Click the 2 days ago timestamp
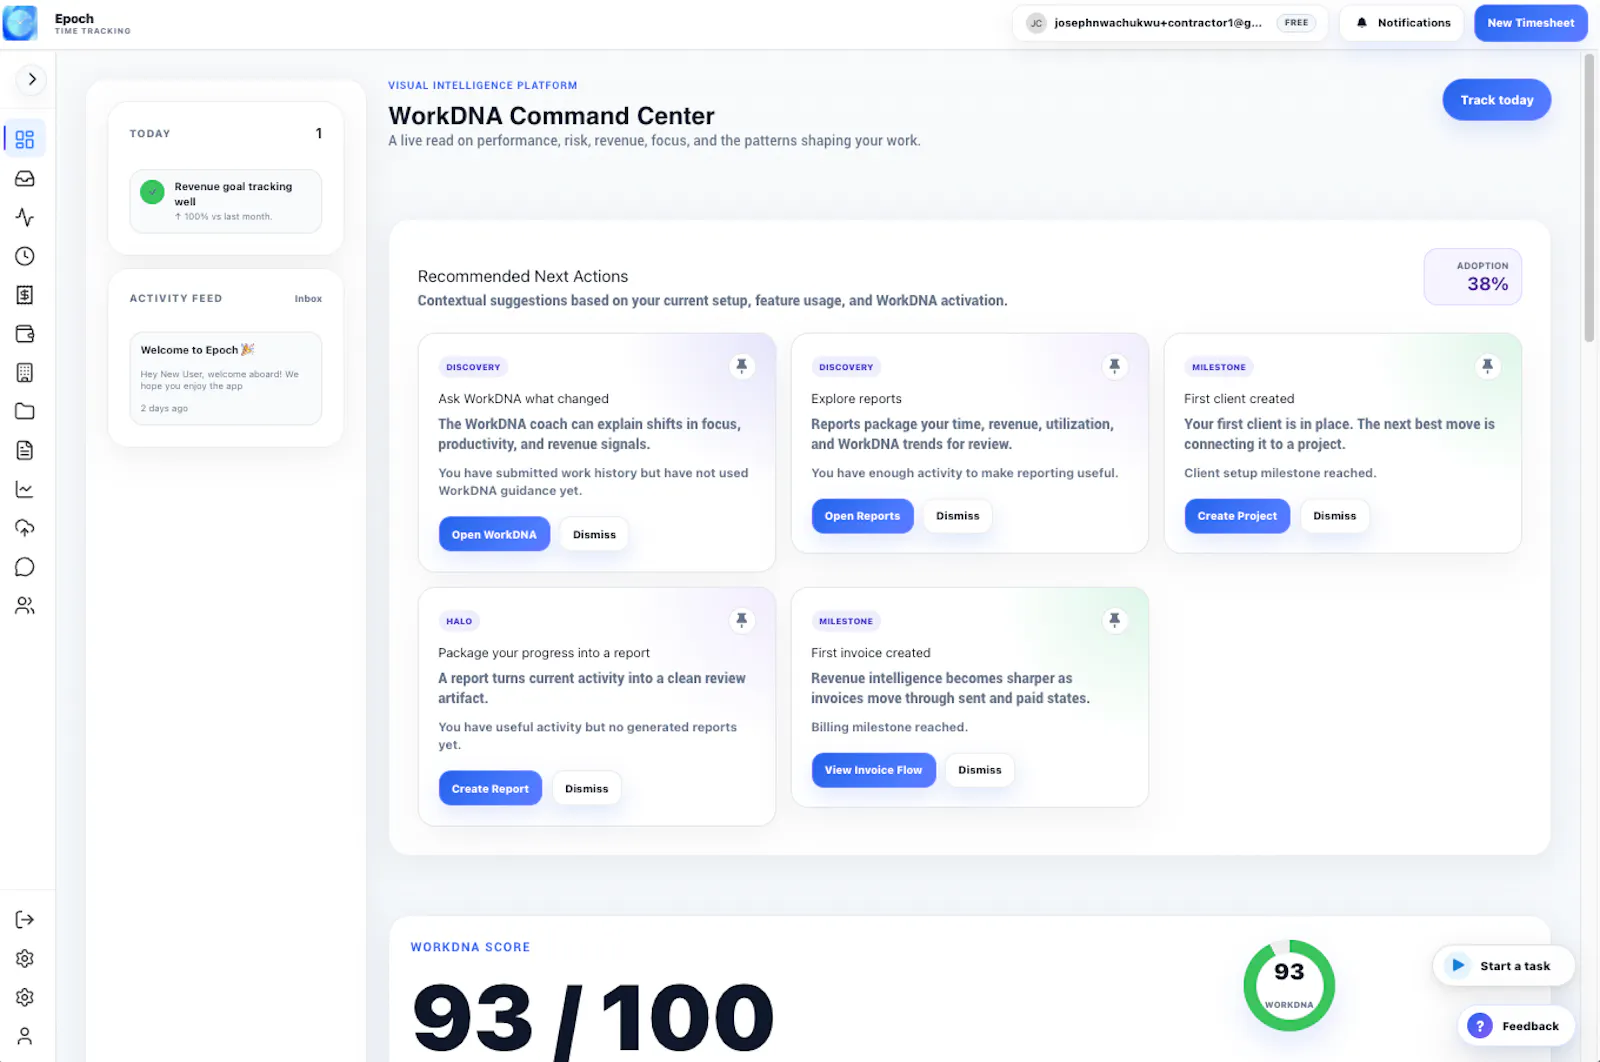 click(164, 408)
